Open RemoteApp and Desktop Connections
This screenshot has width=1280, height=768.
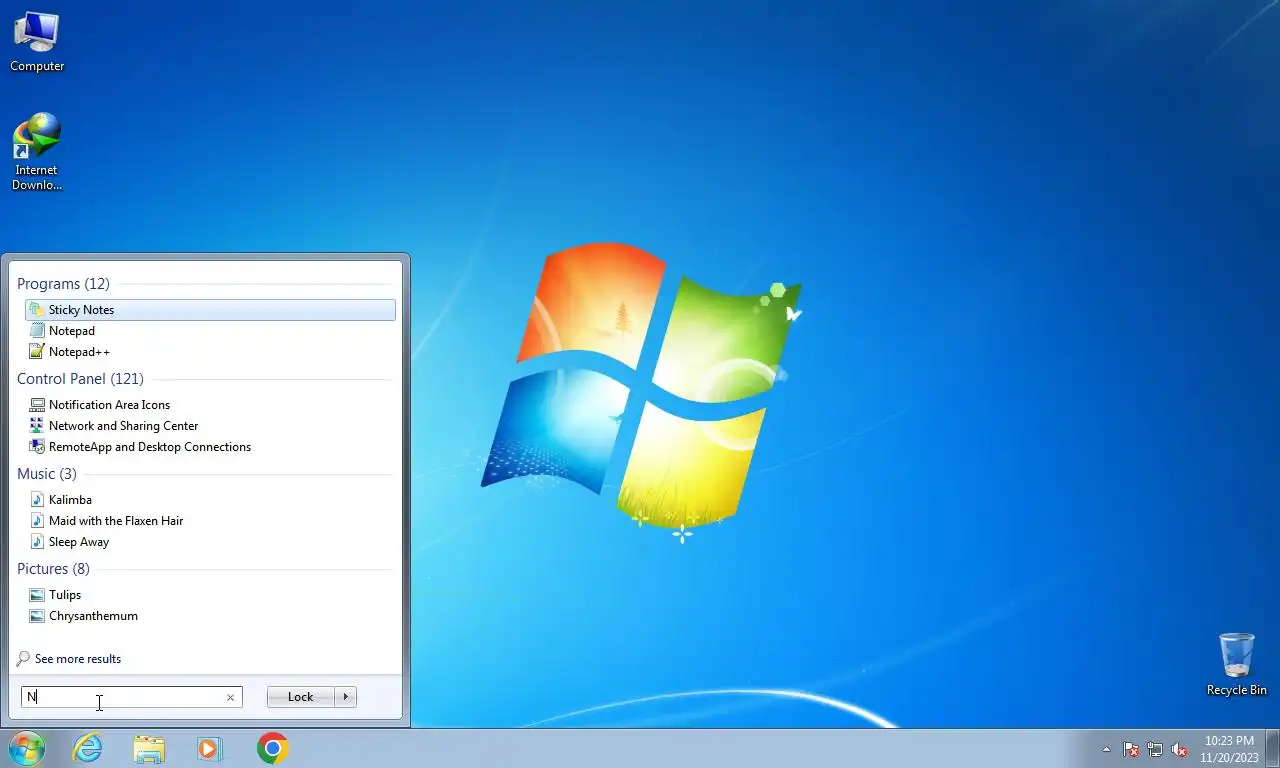point(210,447)
